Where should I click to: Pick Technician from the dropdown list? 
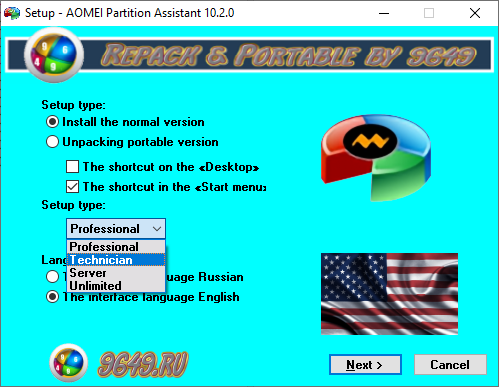[x=116, y=260]
